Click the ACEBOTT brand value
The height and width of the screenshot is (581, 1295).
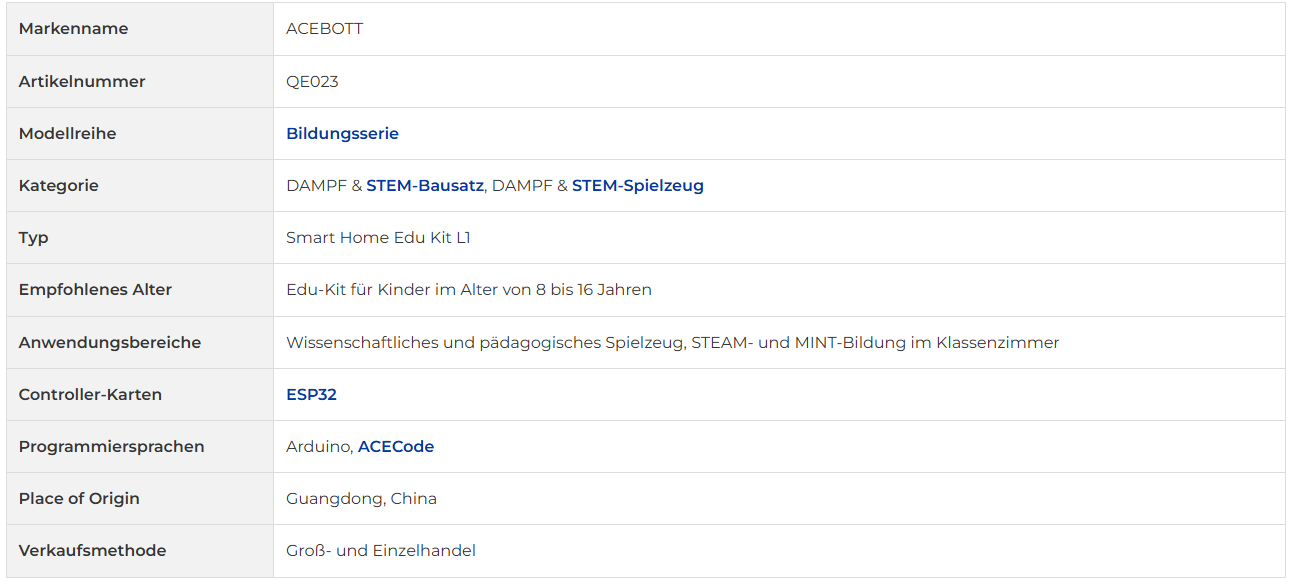click(324, 29)
